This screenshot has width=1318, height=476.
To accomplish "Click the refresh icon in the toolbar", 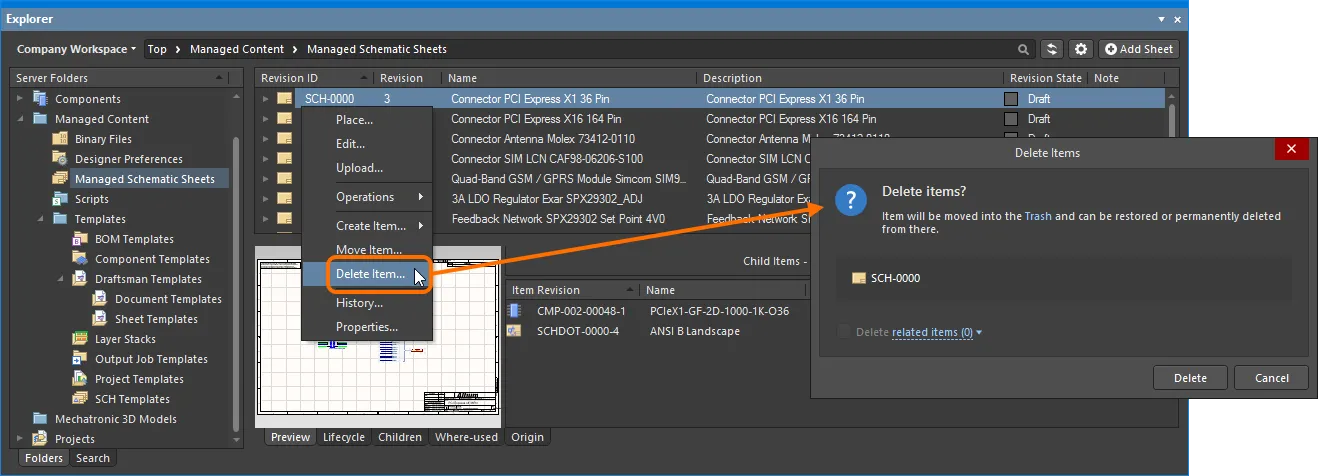I will point(1051,49).
